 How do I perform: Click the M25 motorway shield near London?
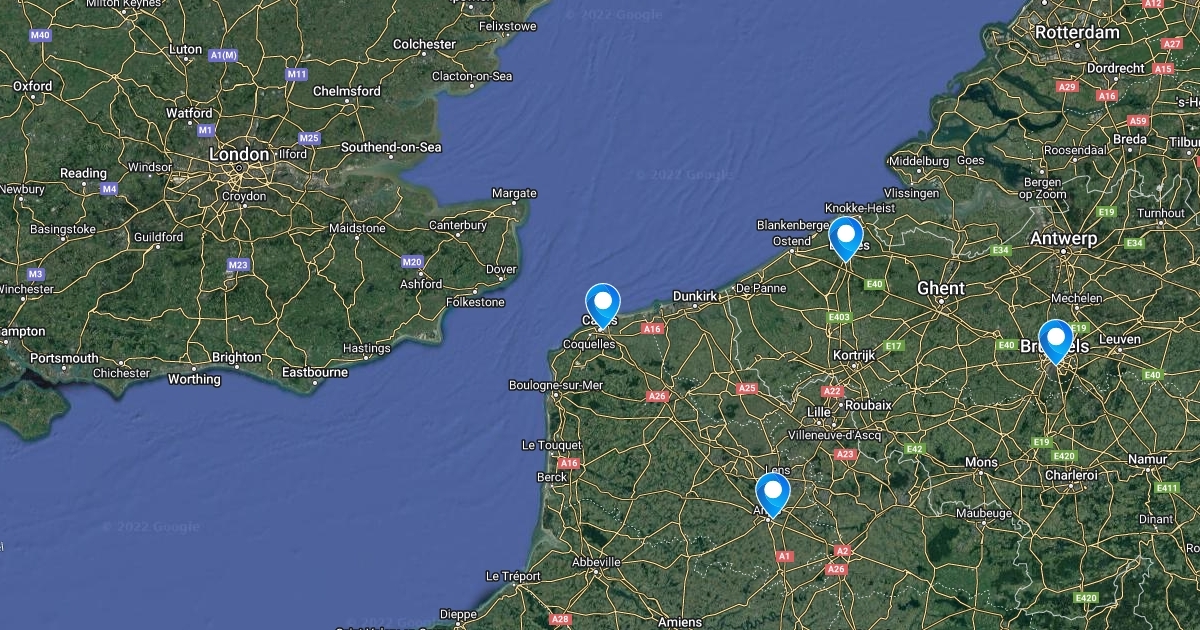click(309, 139)
